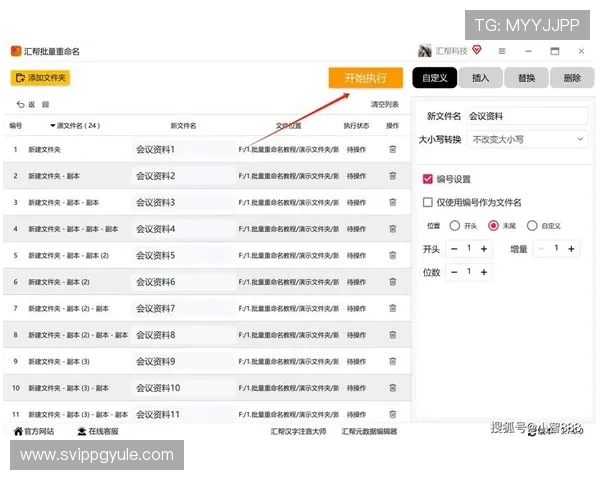Viewport: 600px width, 480px height.
Task: Click the 返回 back arrow icon
Action: [20, 104]
